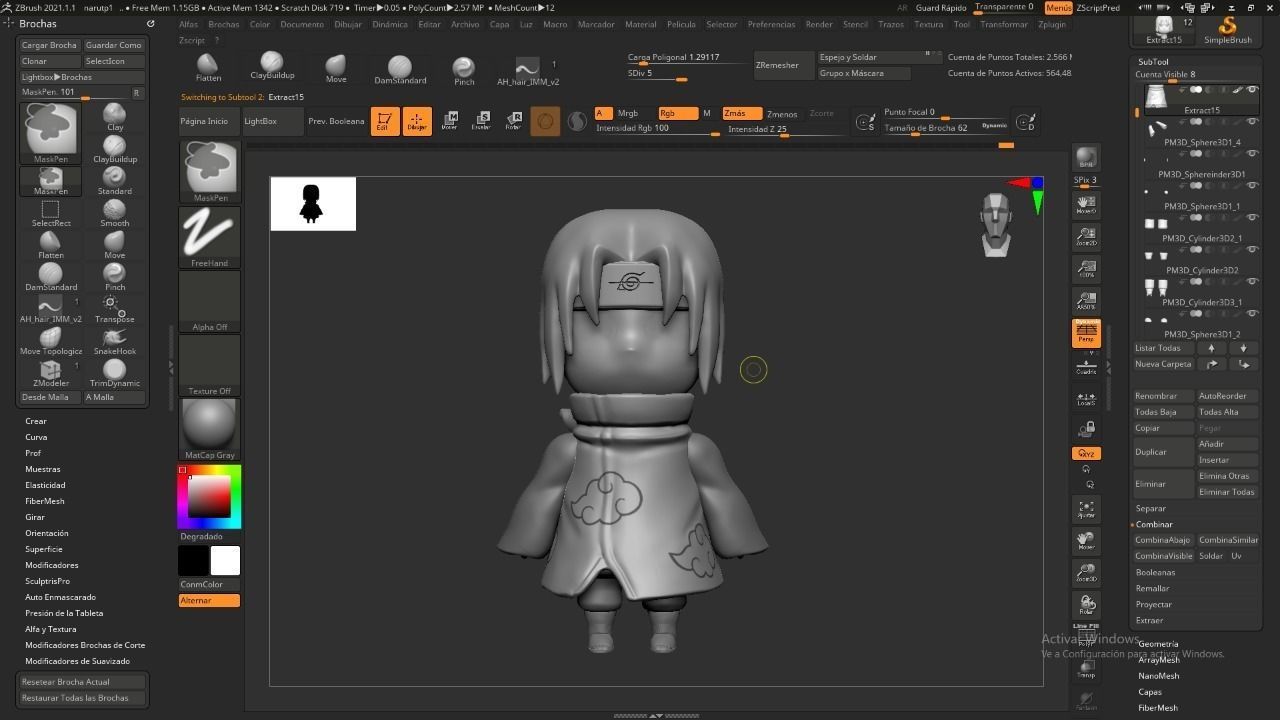Expand the Extraer subtool section

[x=1149, y=620]
